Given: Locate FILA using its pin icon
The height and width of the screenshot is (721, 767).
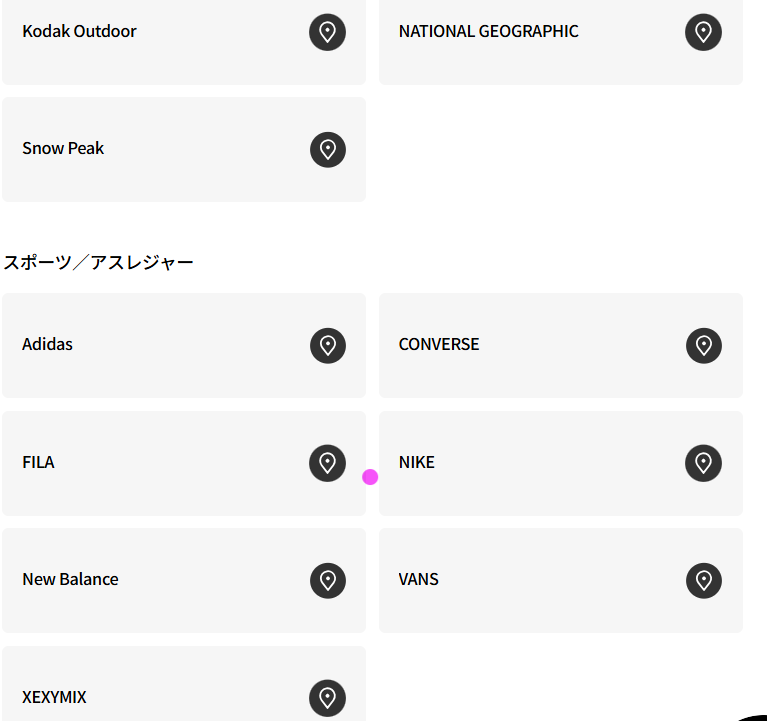Looking at the screenshot, I should pyautogui.click(x=327, y=463).
